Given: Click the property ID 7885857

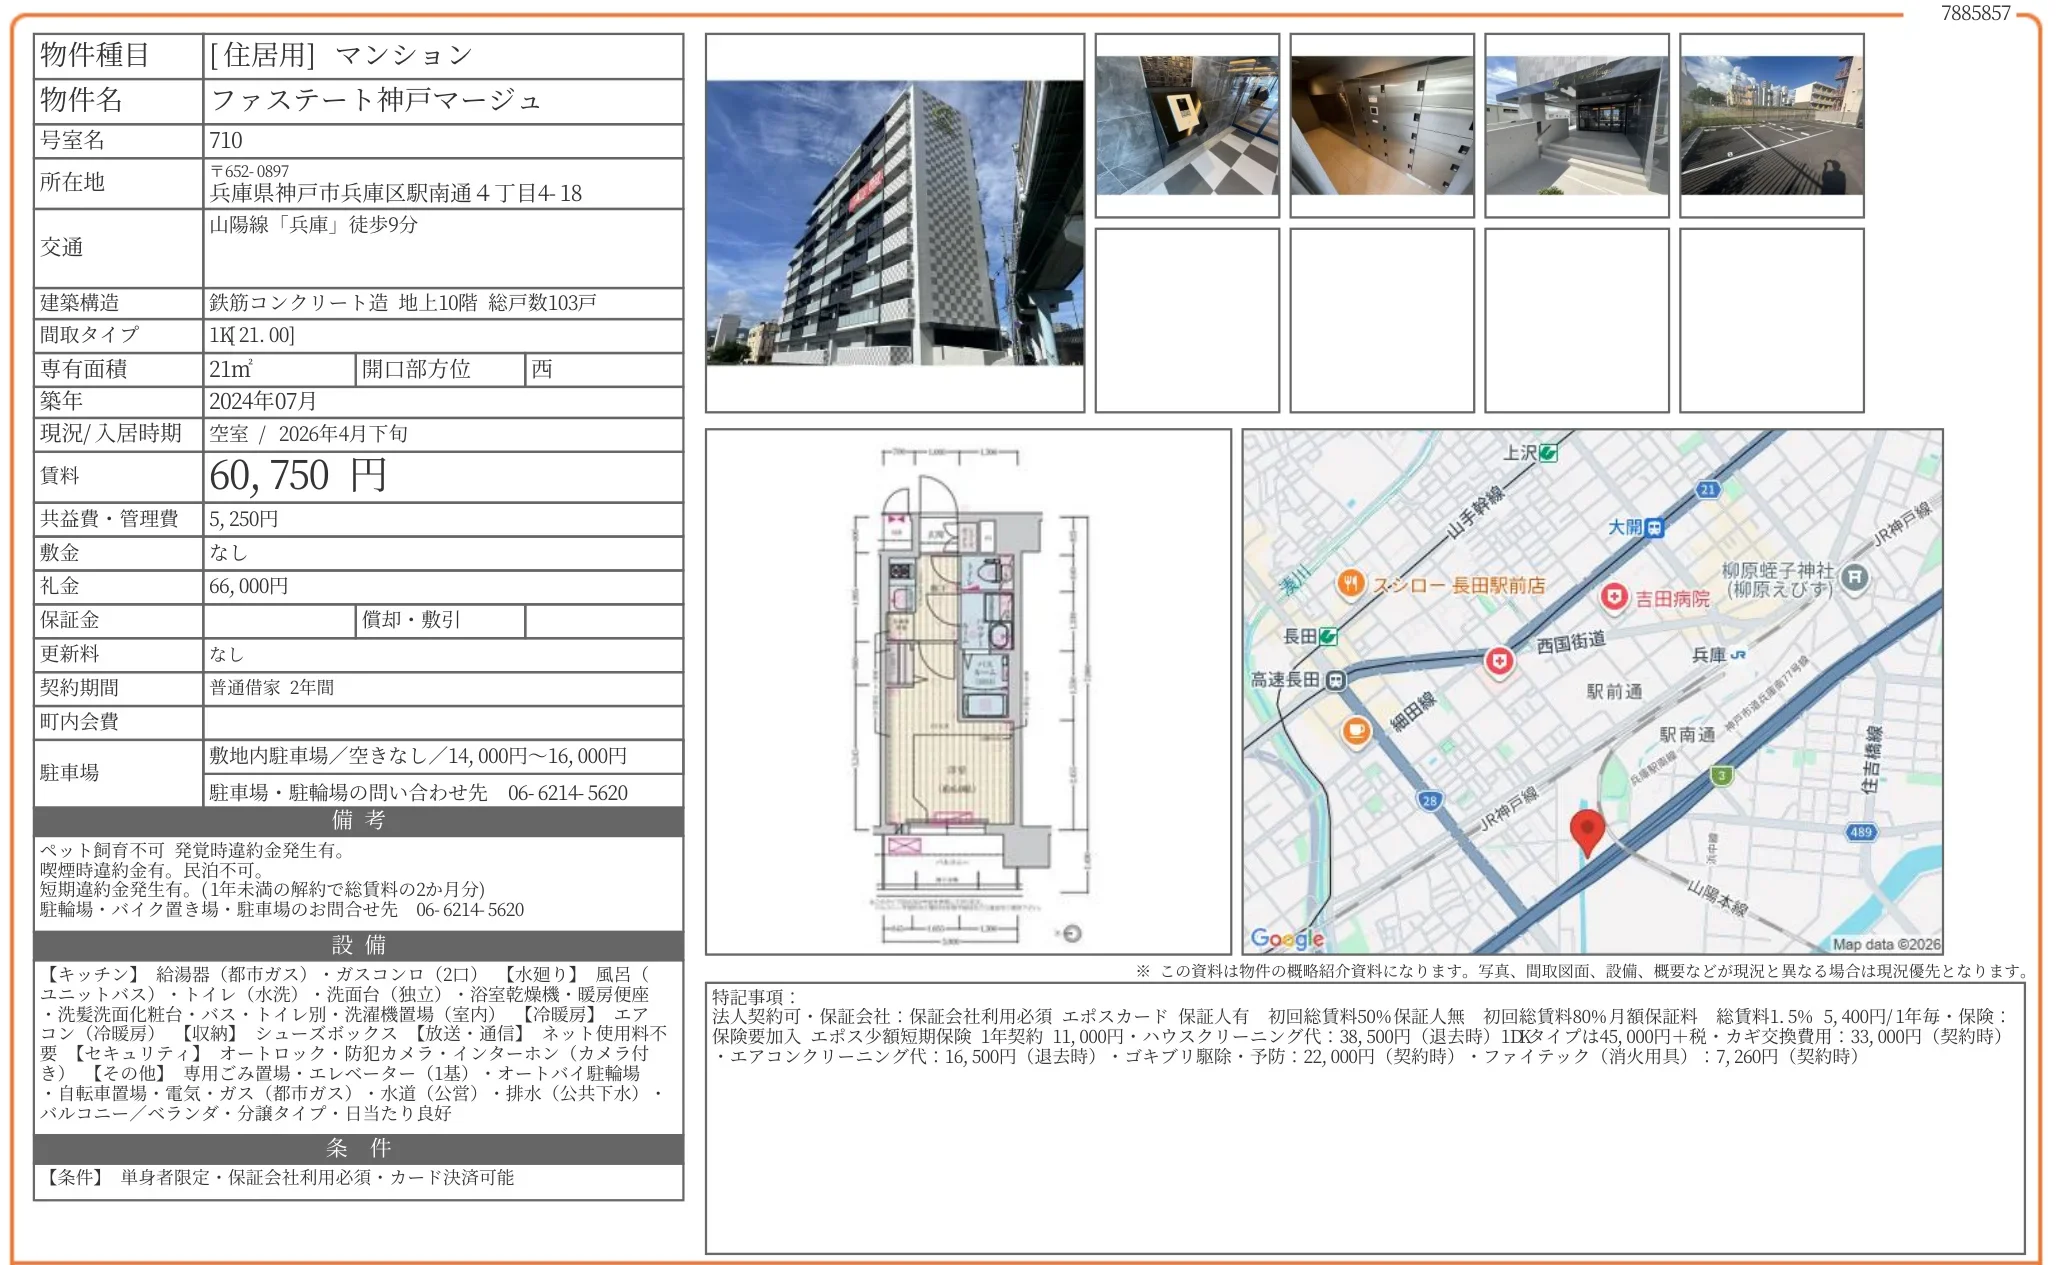Looking at the screenshot, I should tap(1975, 13).
